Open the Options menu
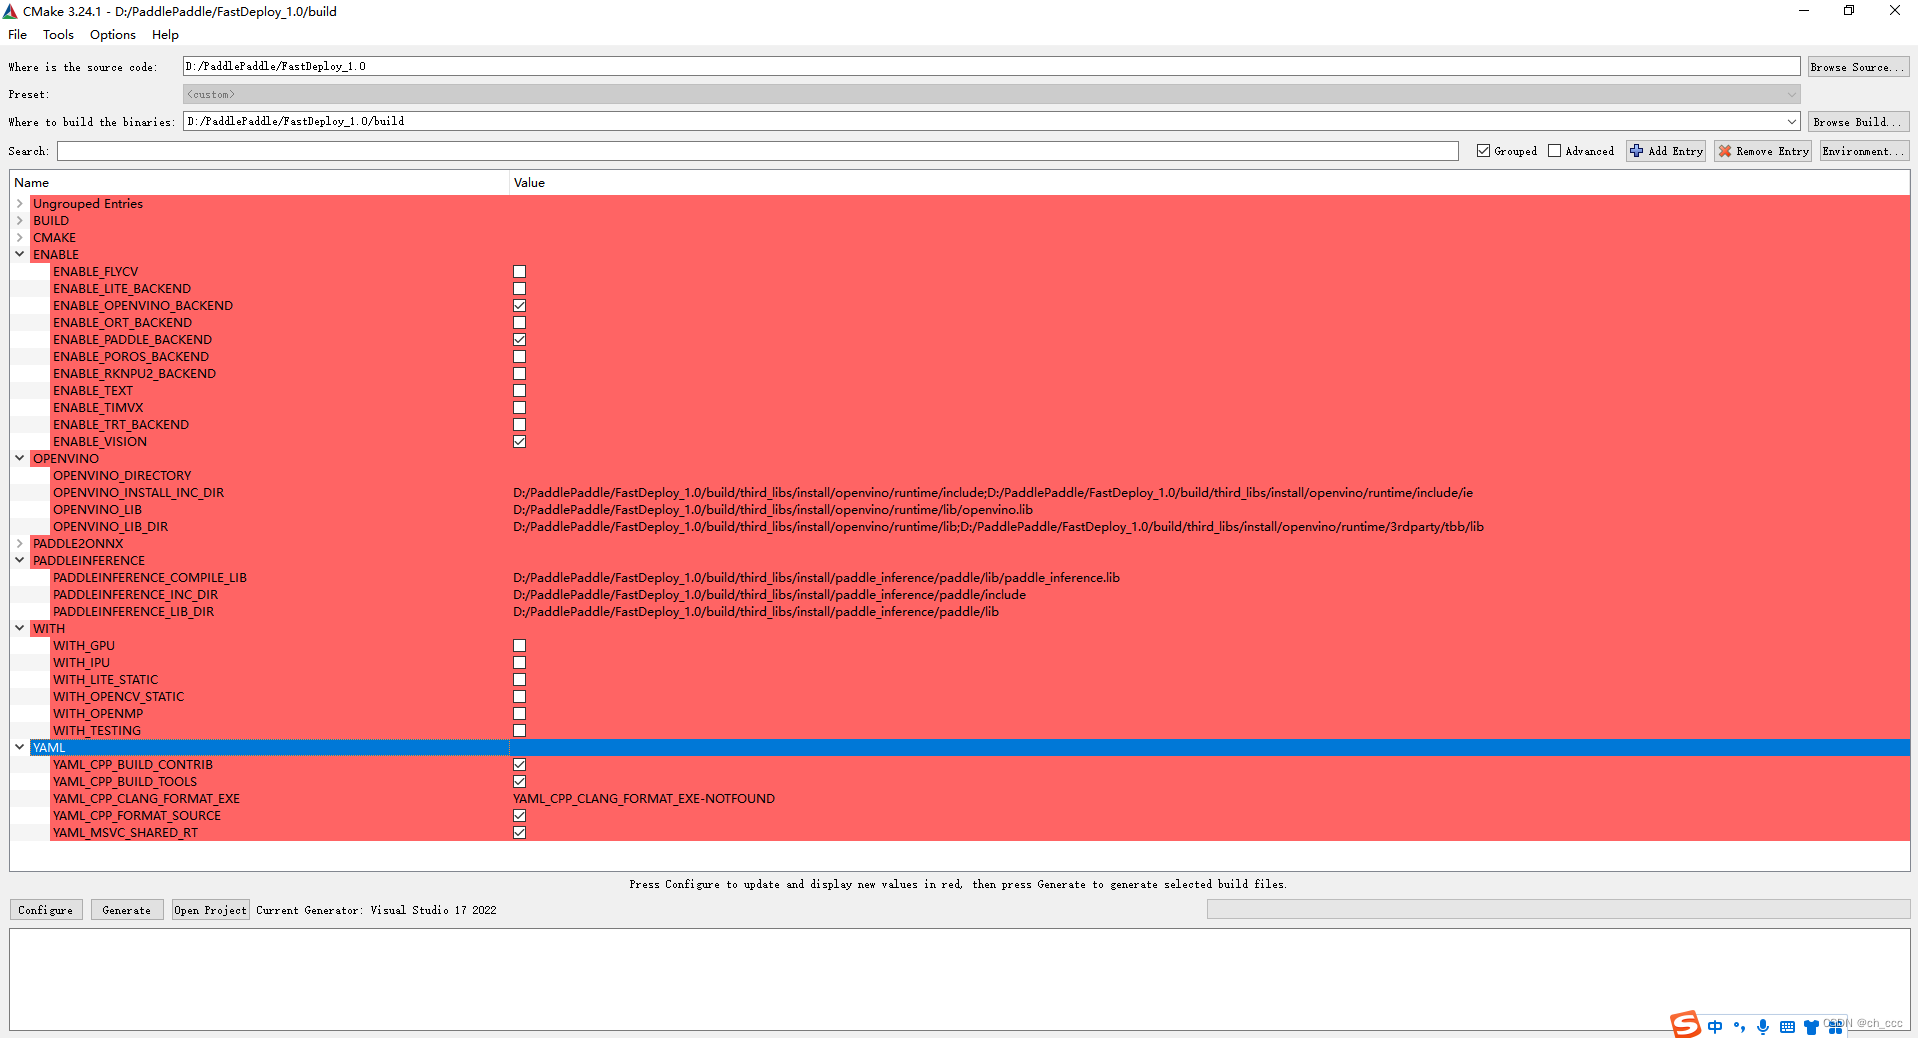 point(113,34)
